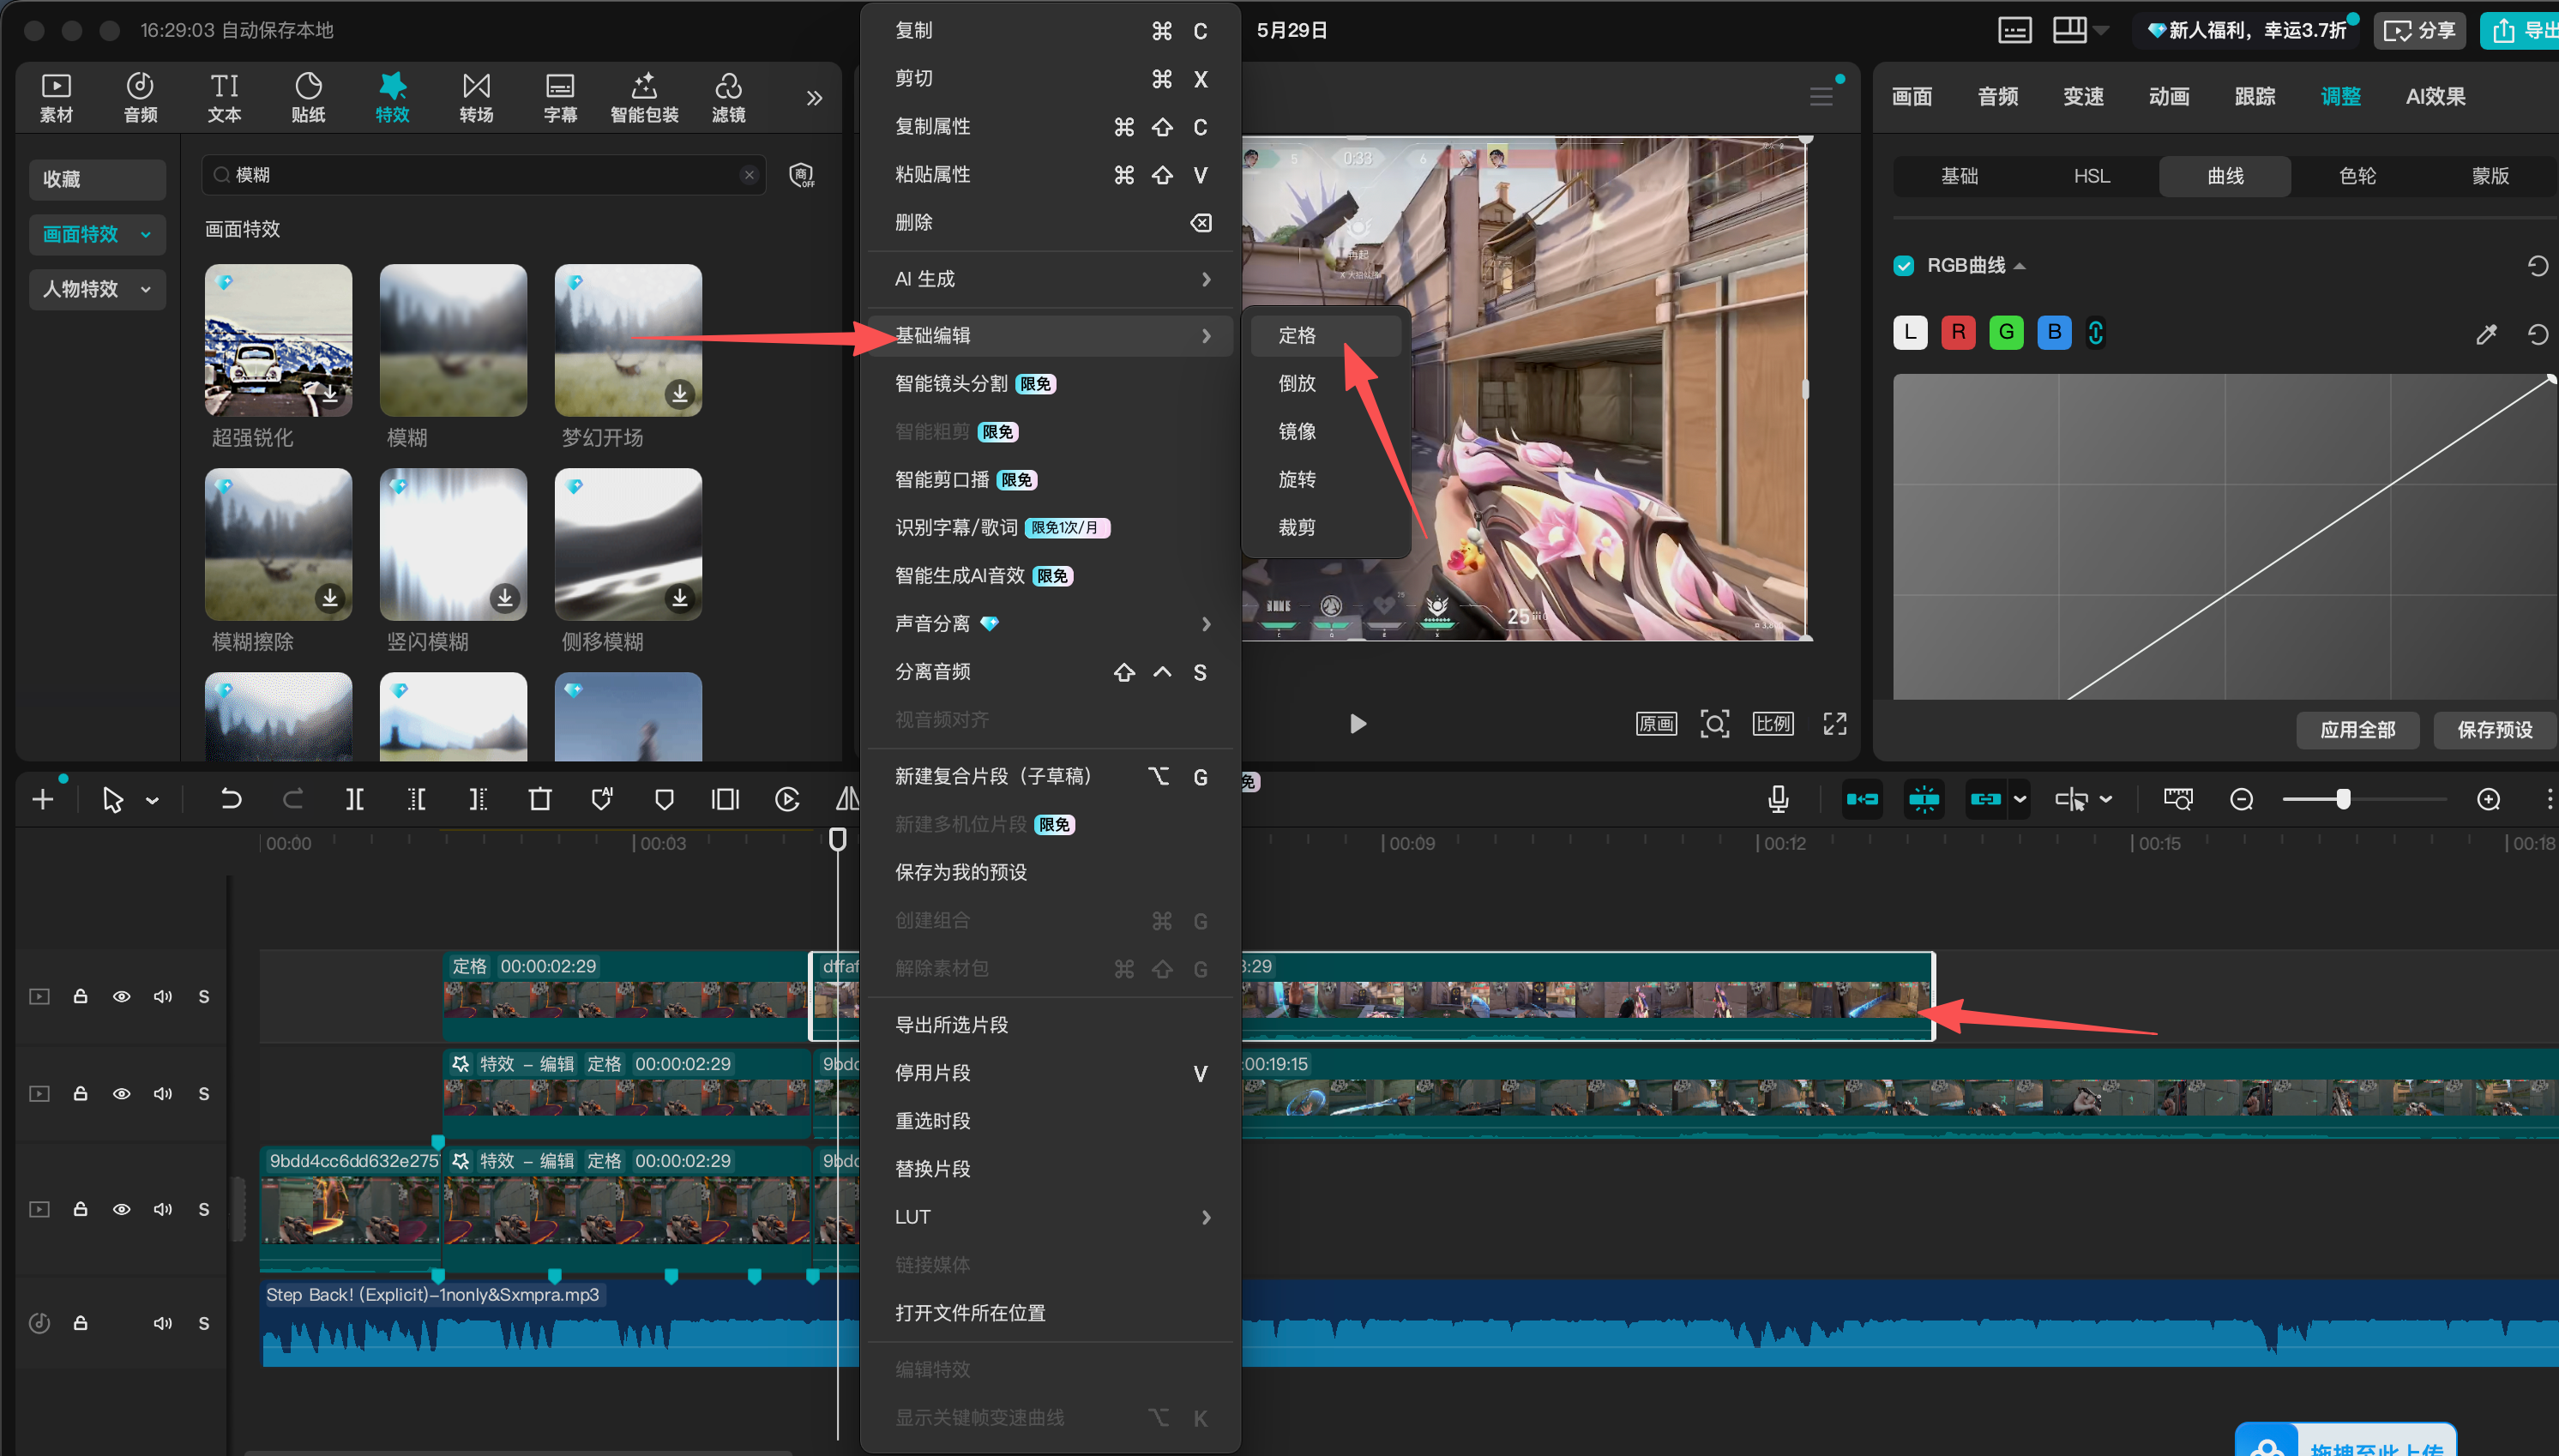
Task: Collapse the RGB曲线 section triangle
Action: tap(2019, 266)
